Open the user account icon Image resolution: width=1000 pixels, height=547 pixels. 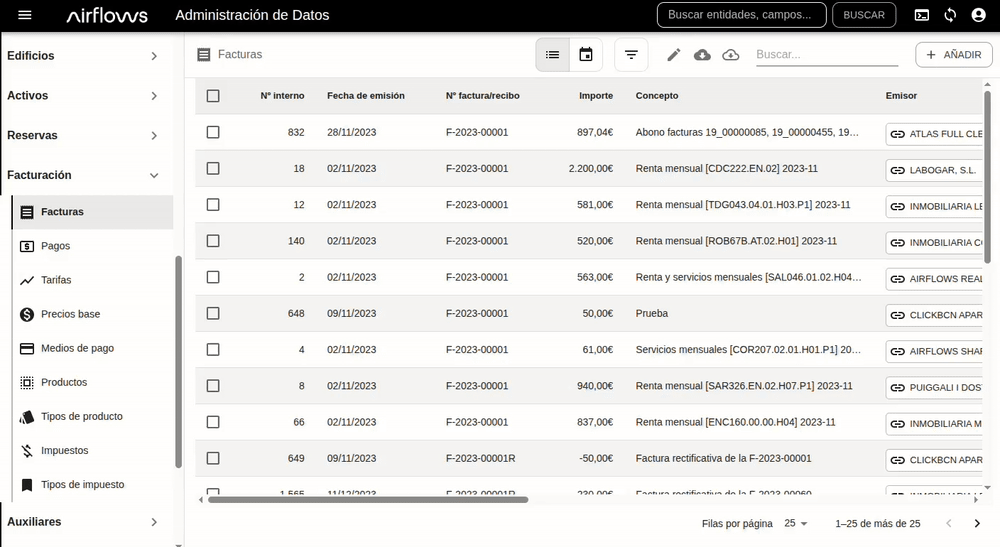[978, 15]
